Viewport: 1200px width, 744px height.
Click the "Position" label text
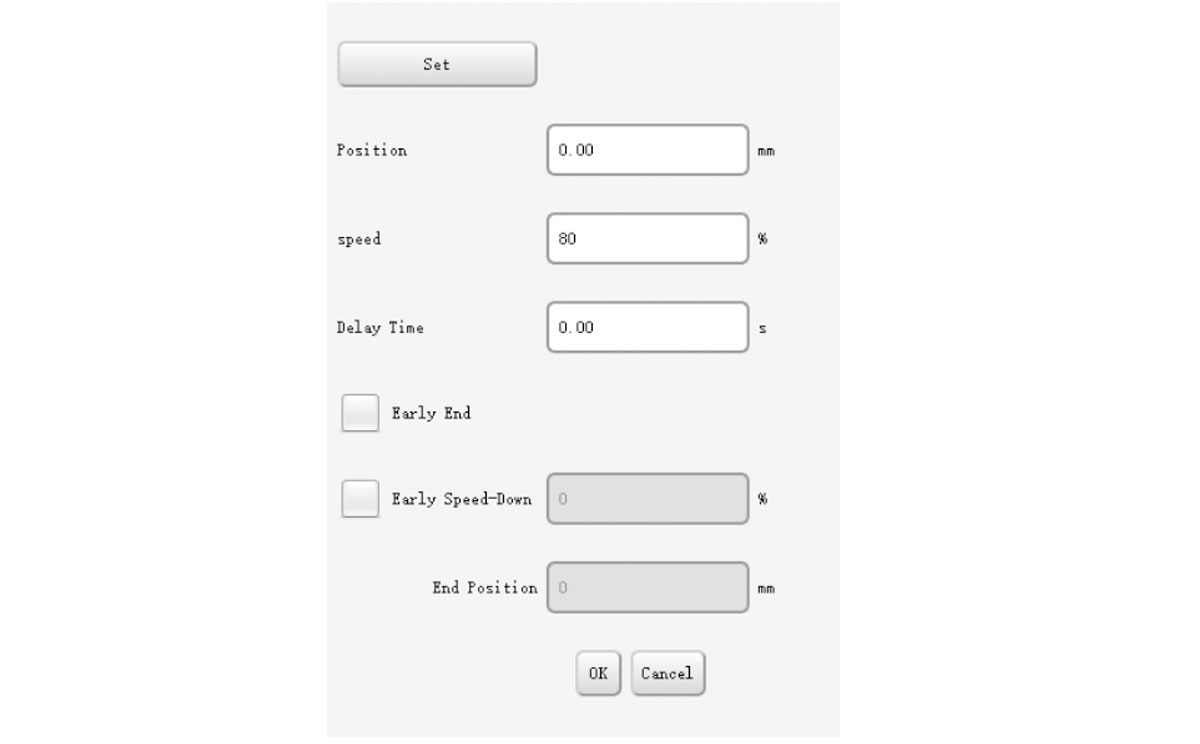pyautogui.click(x=372, y=150)
